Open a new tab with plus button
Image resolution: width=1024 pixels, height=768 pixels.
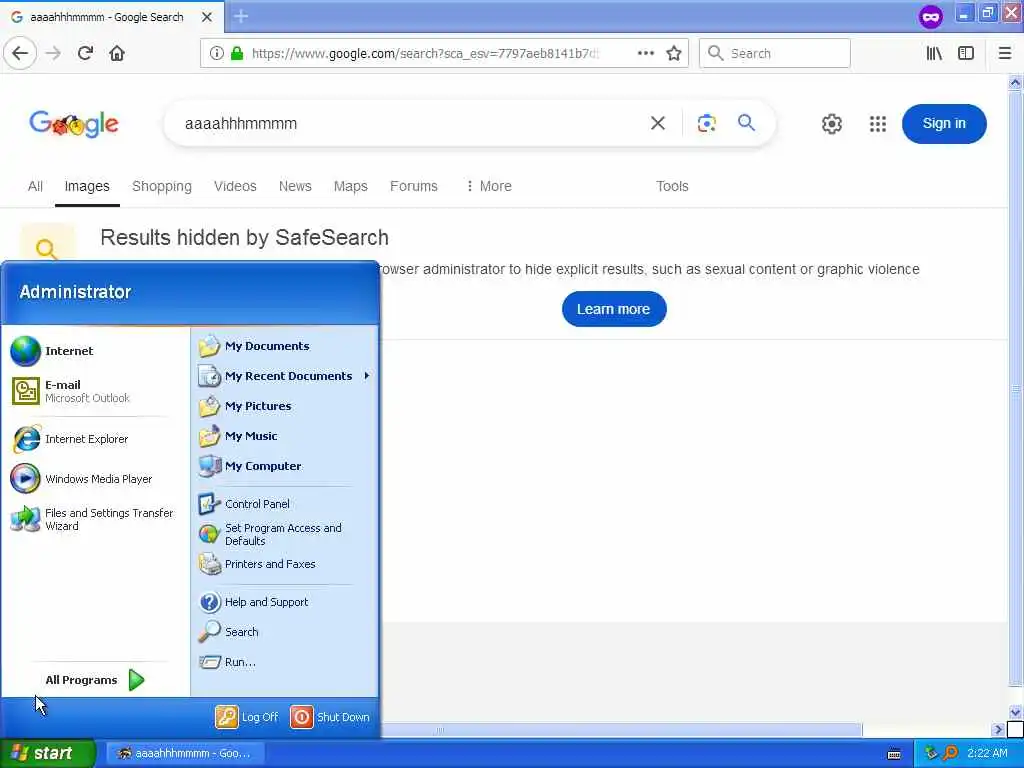(x=241, y=16)
